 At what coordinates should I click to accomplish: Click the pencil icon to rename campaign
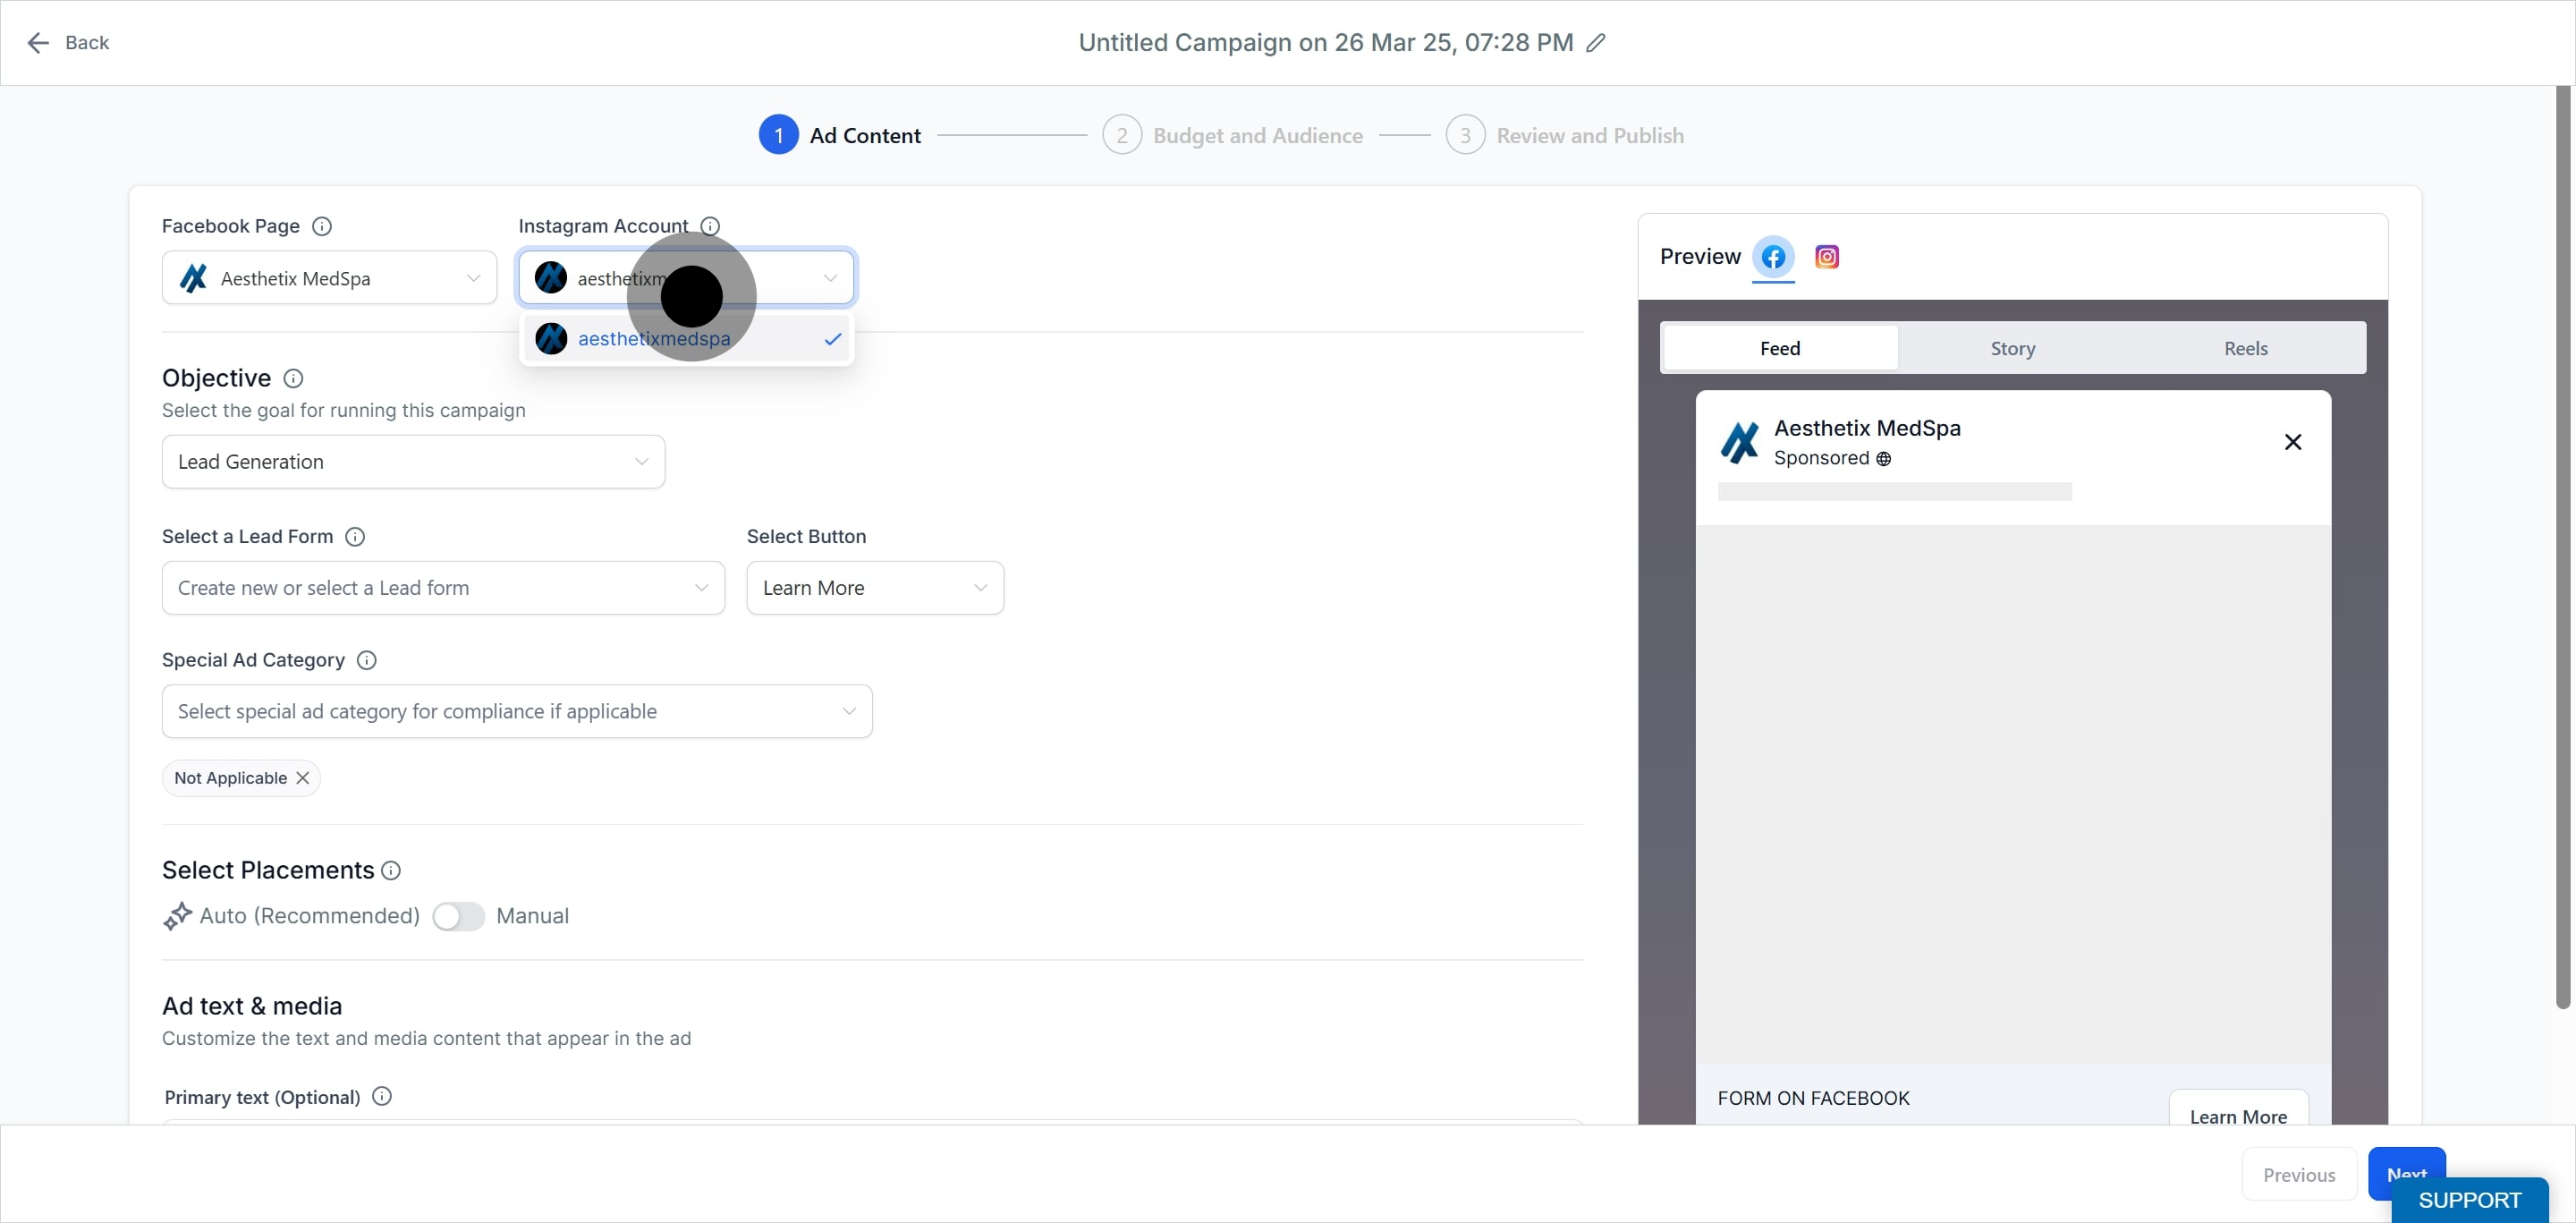pyautogui.click(x=1596, y=42)
